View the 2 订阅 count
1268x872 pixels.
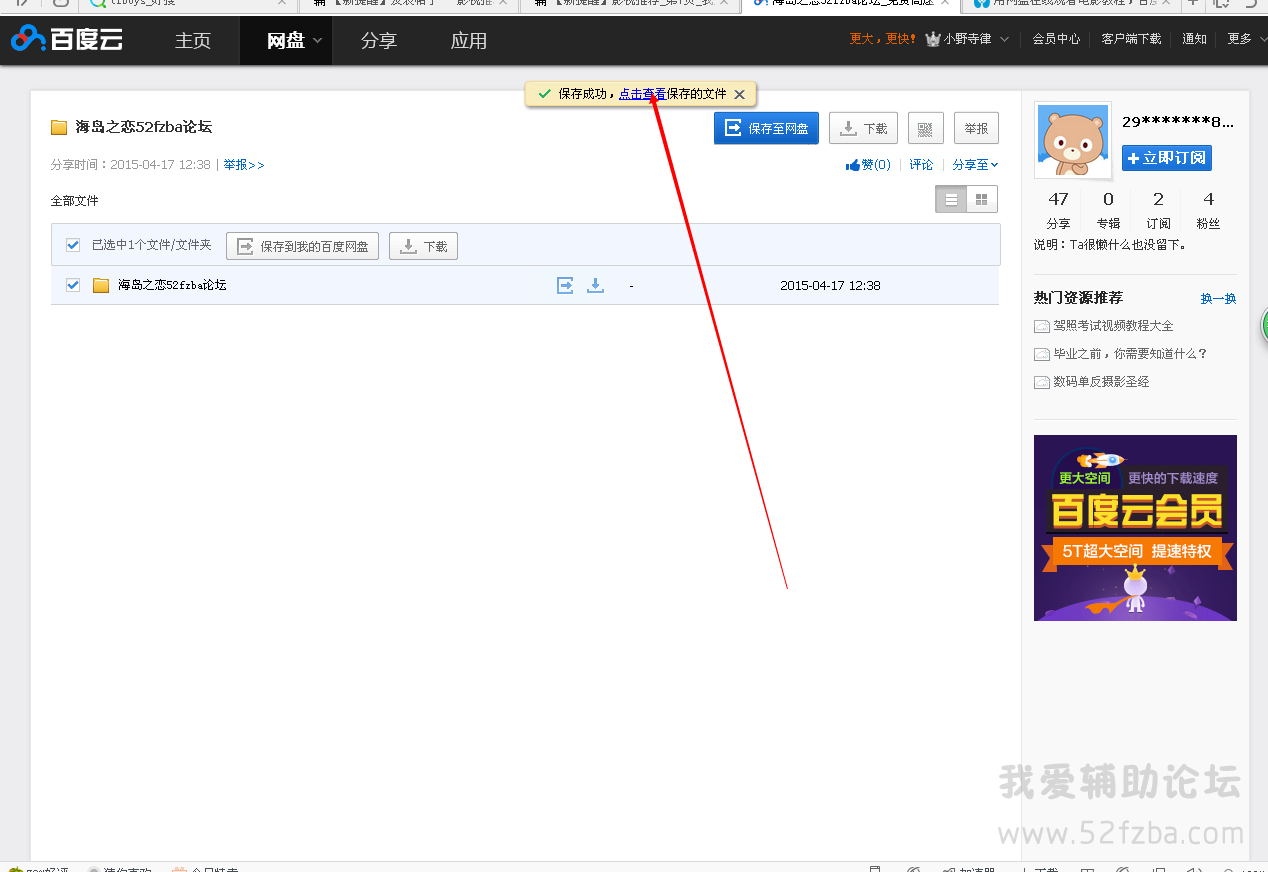pyautogui.click(x=1158, y=210)
